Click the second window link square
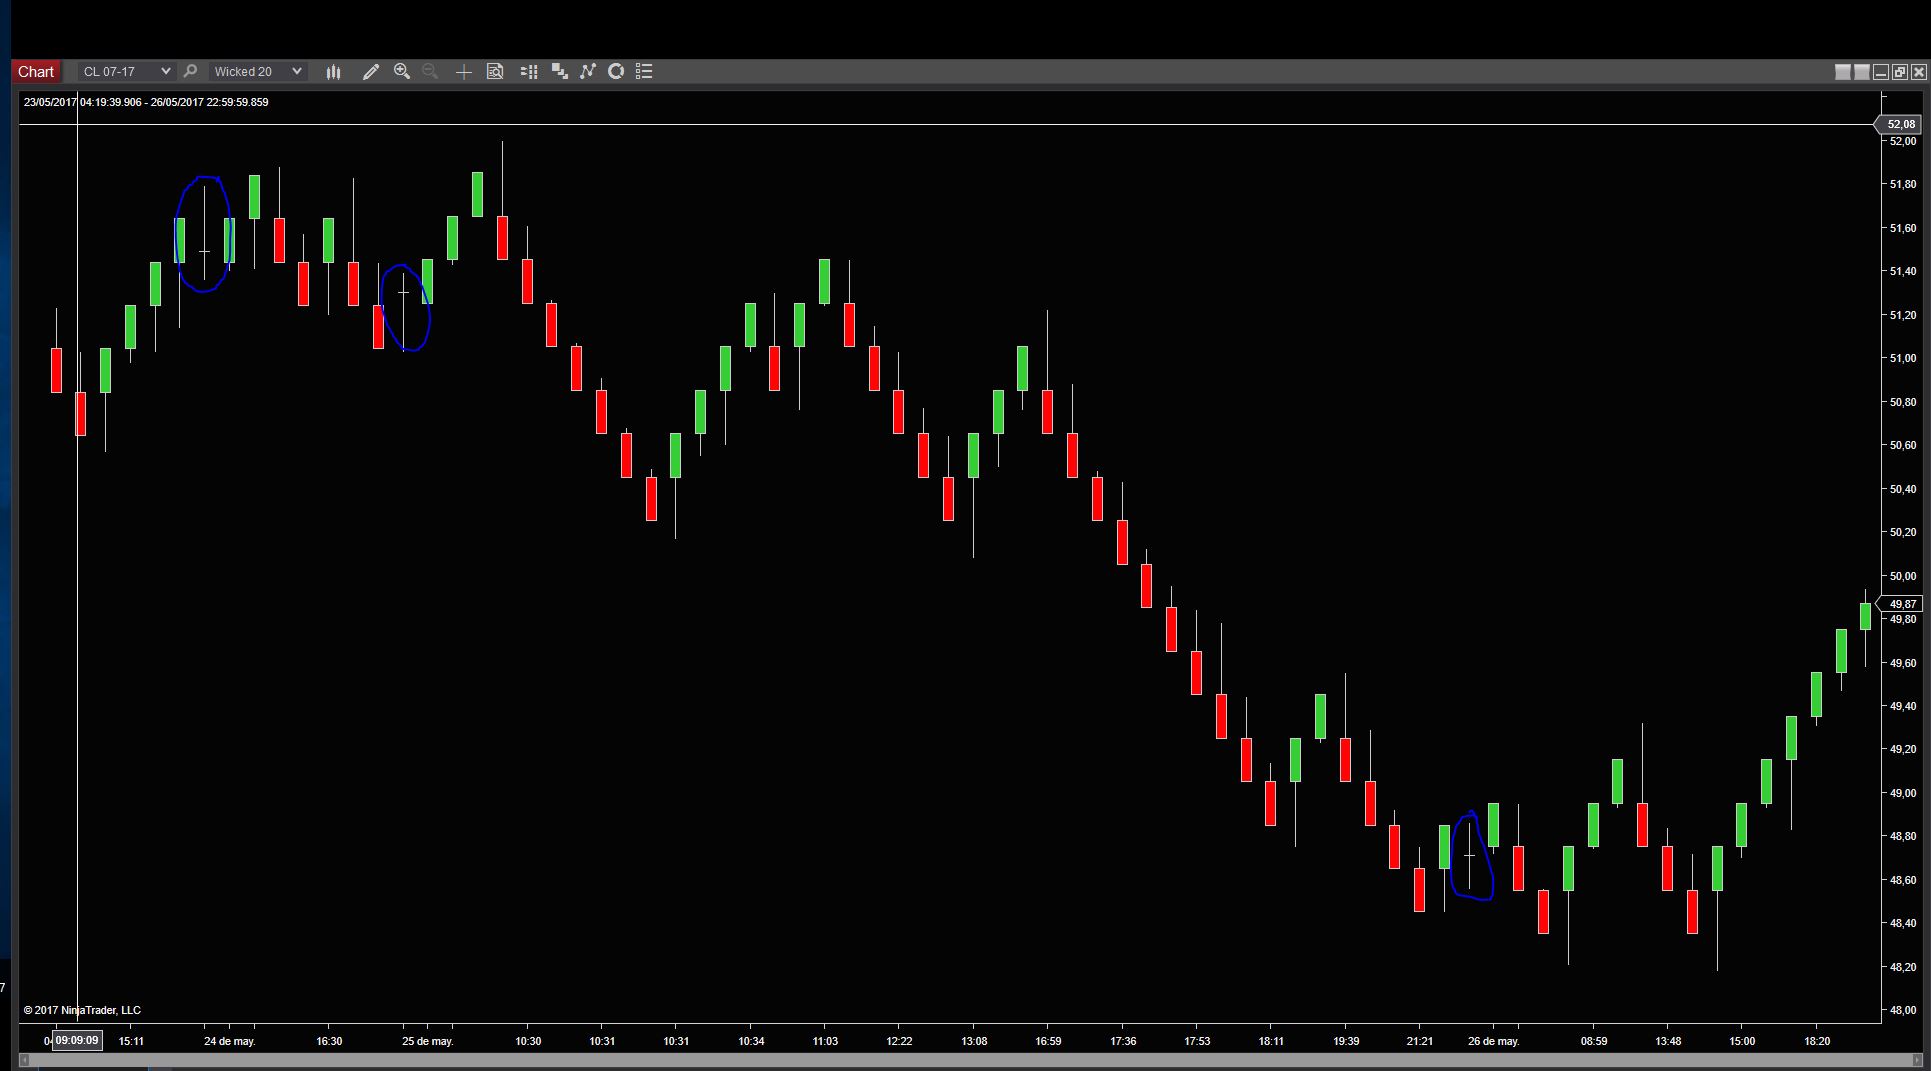The width and height of the screenshot is (1931, 1071). [1861, 72]
